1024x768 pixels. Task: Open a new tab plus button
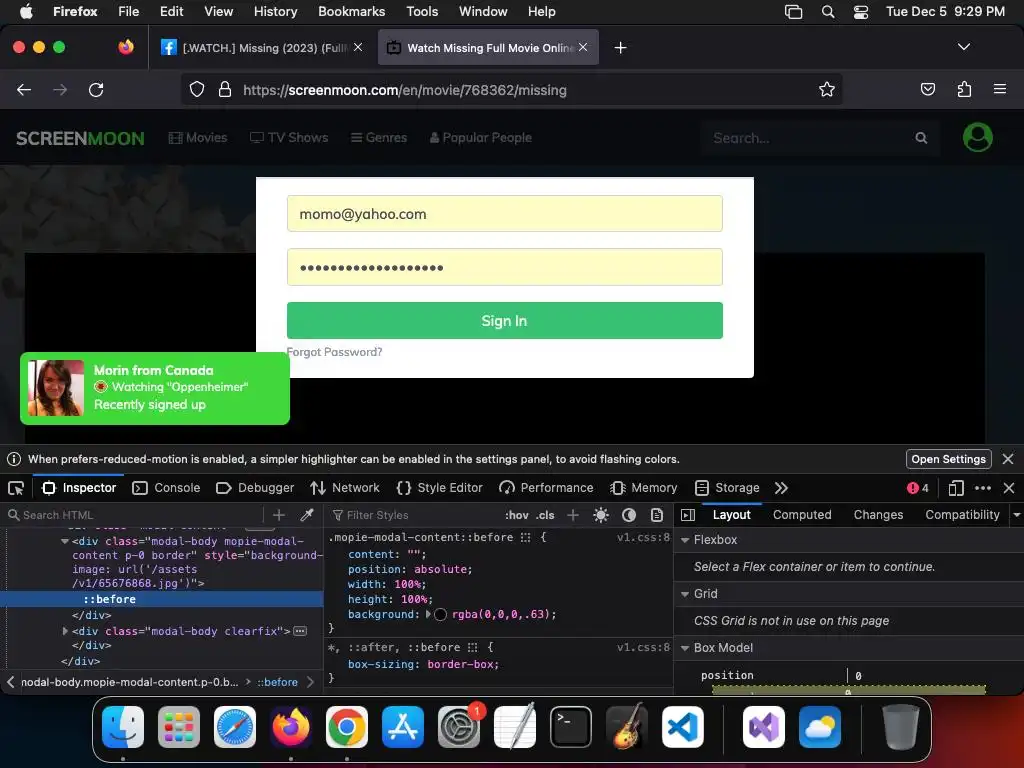coord(620,48)
